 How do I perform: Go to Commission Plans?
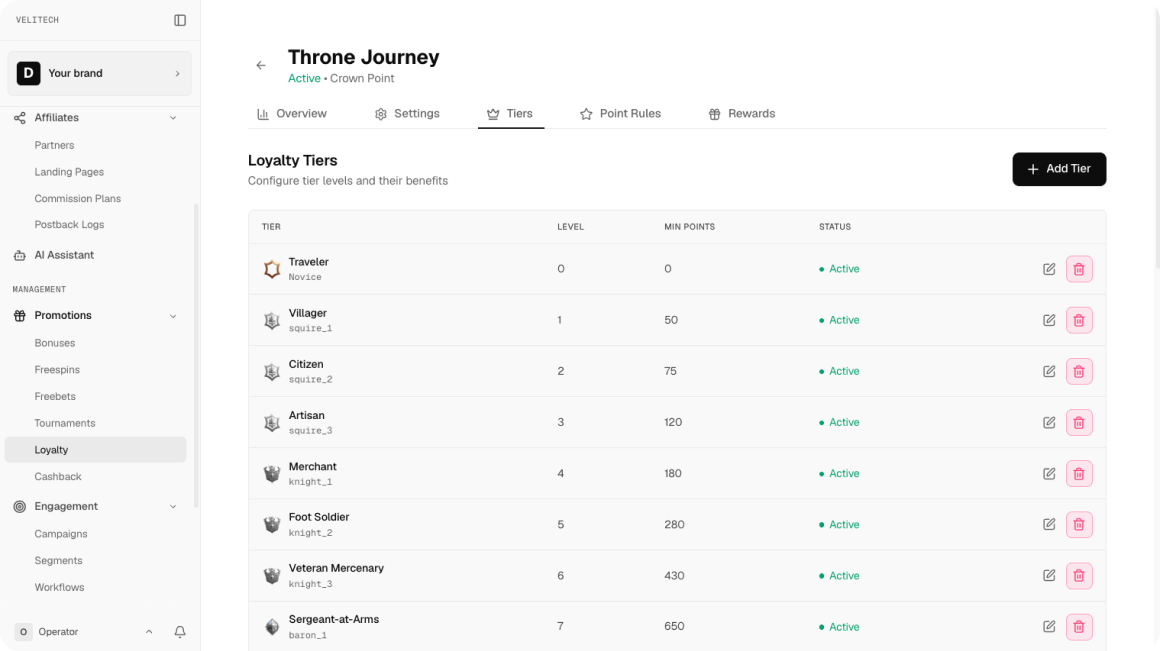coord(78,198)
